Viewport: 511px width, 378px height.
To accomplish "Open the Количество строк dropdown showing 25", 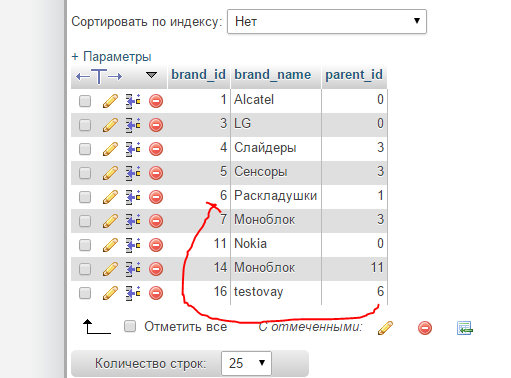I will click(x=246, y=363).
